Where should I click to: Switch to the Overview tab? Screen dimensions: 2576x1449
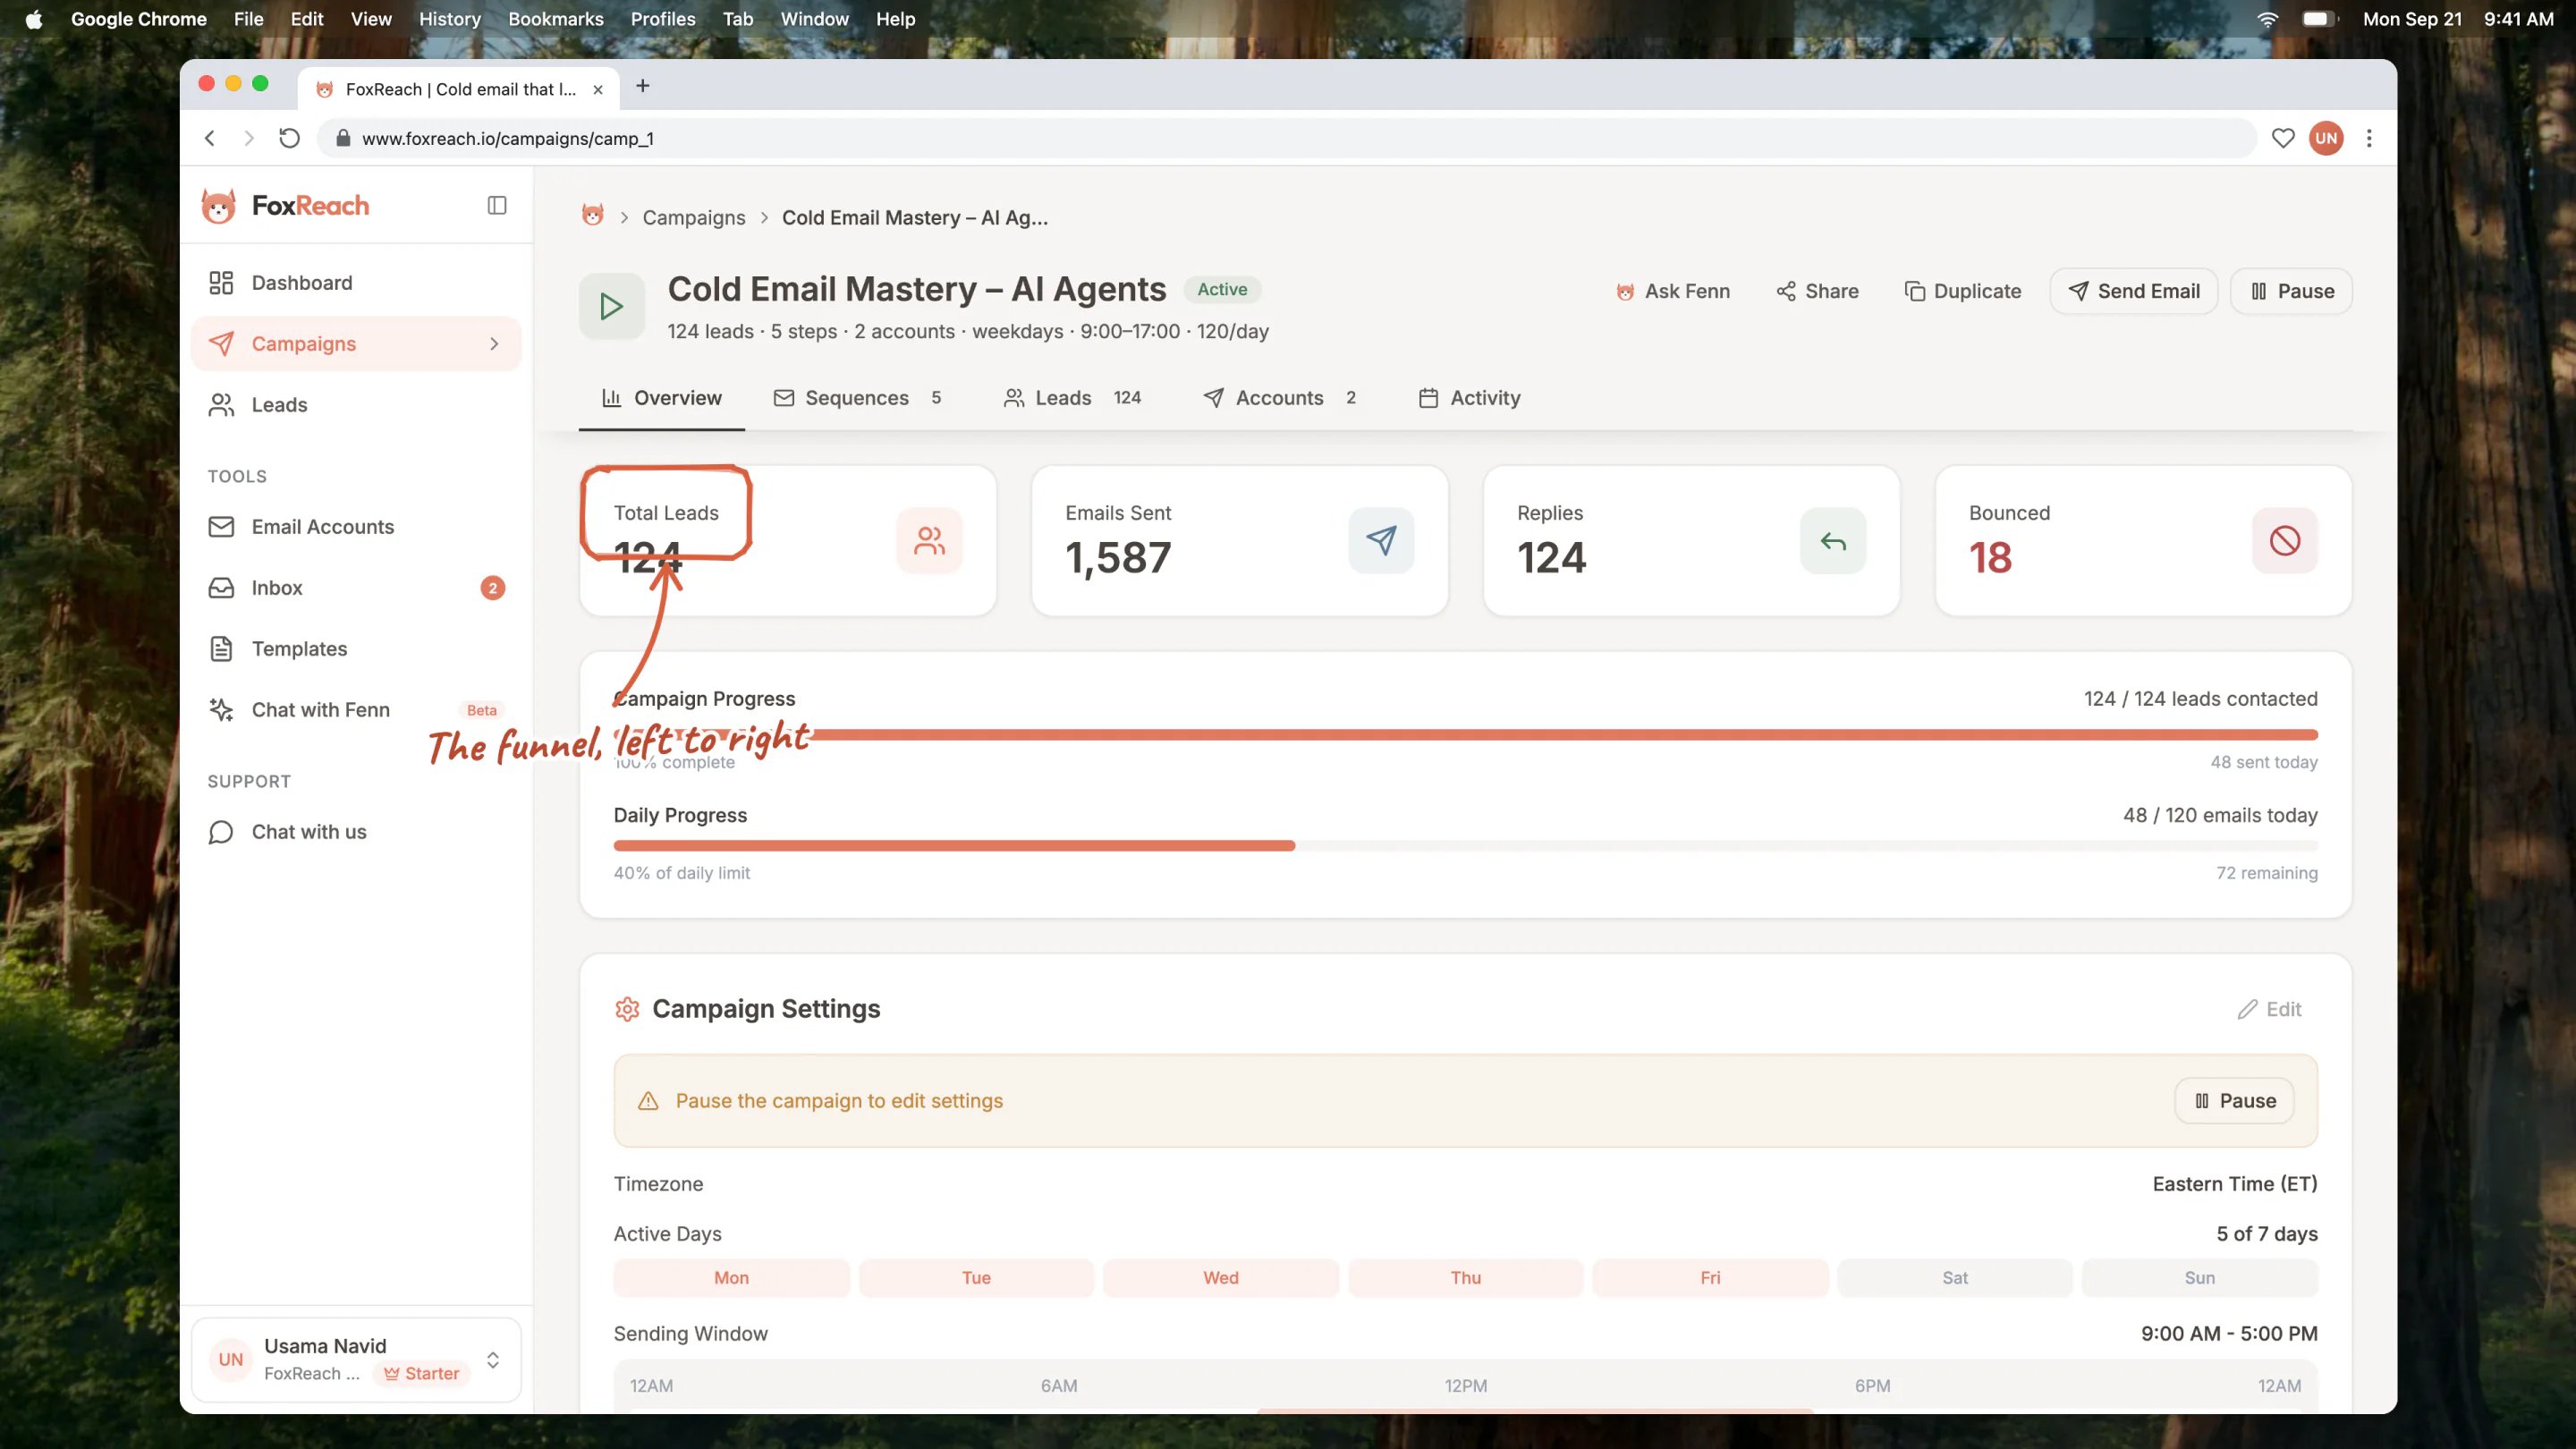[x=661, y=398]
